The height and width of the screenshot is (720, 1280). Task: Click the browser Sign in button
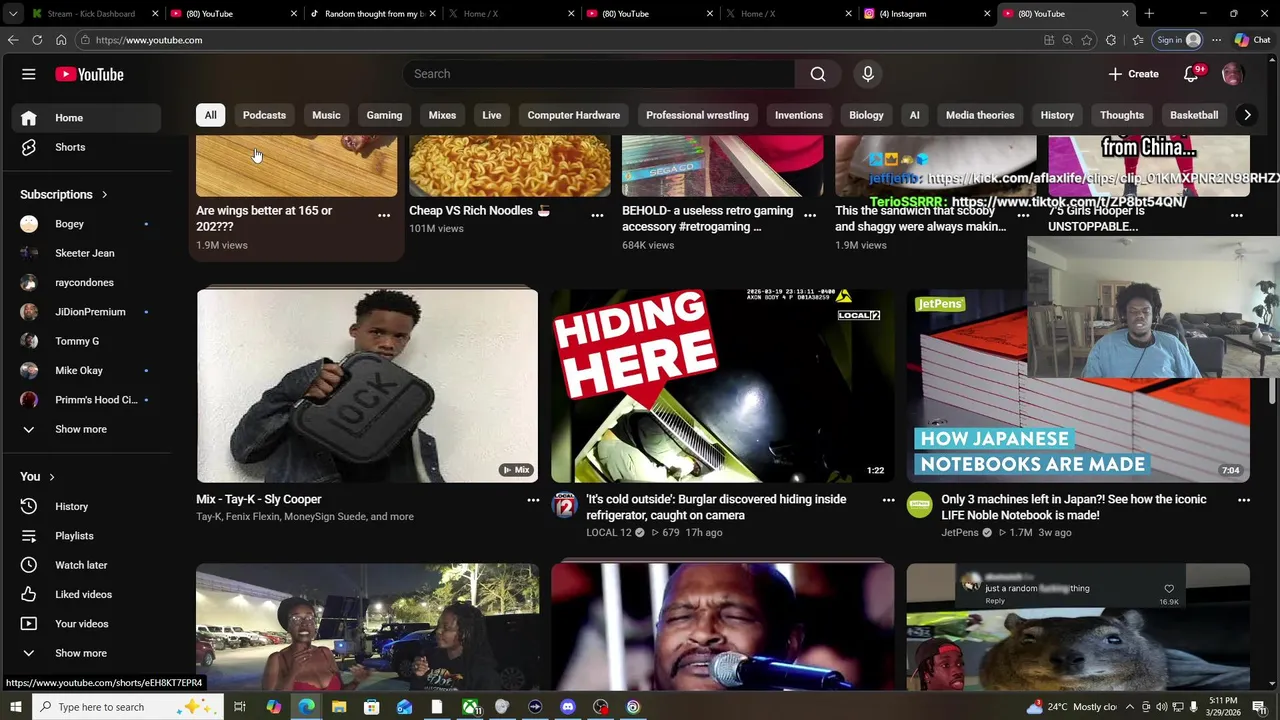coord(1178,40)
